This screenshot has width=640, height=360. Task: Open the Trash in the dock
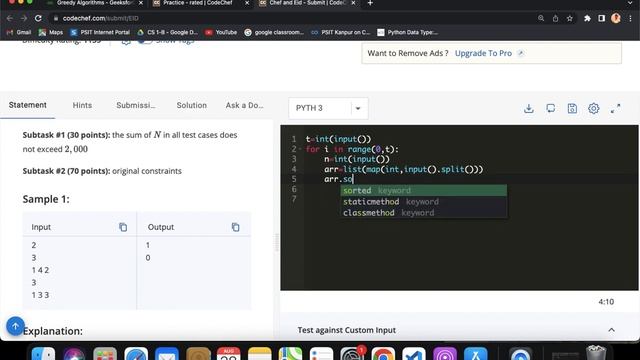596,353
